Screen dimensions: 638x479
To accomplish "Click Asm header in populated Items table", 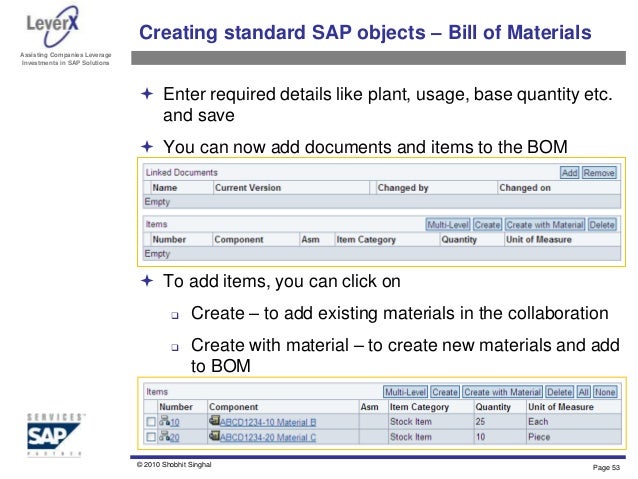I will coord(369,407).
